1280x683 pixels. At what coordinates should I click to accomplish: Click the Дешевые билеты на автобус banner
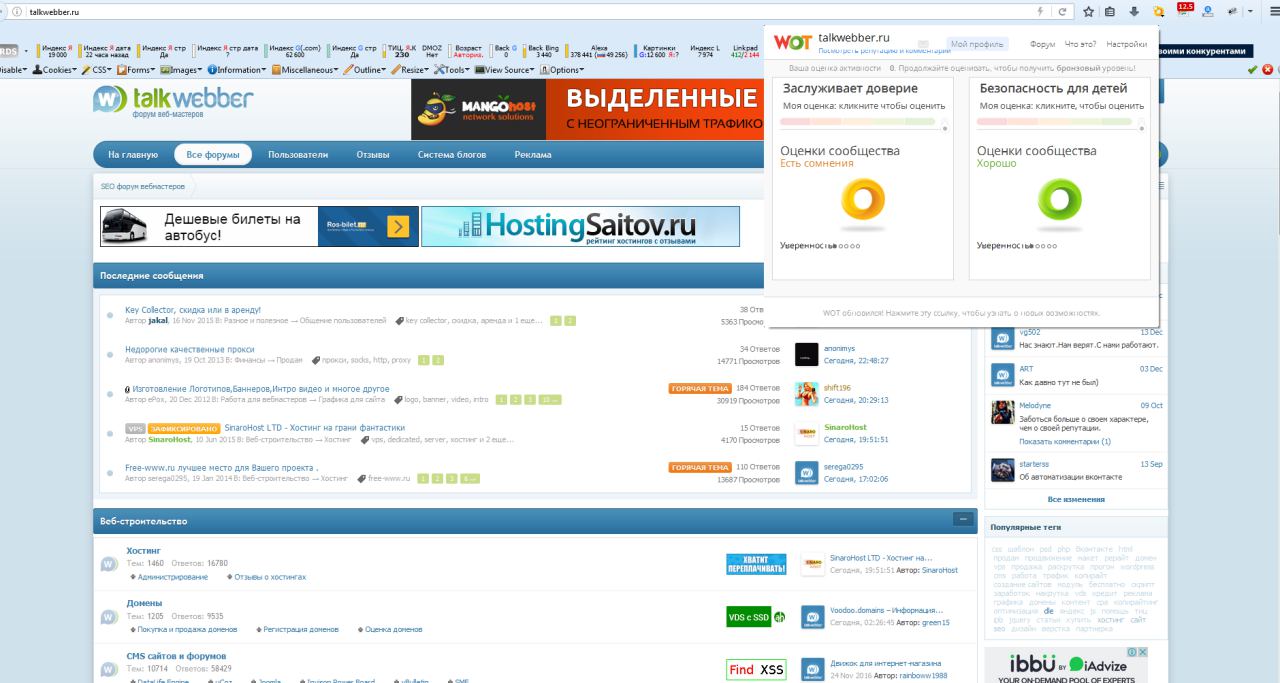(259, 226)
